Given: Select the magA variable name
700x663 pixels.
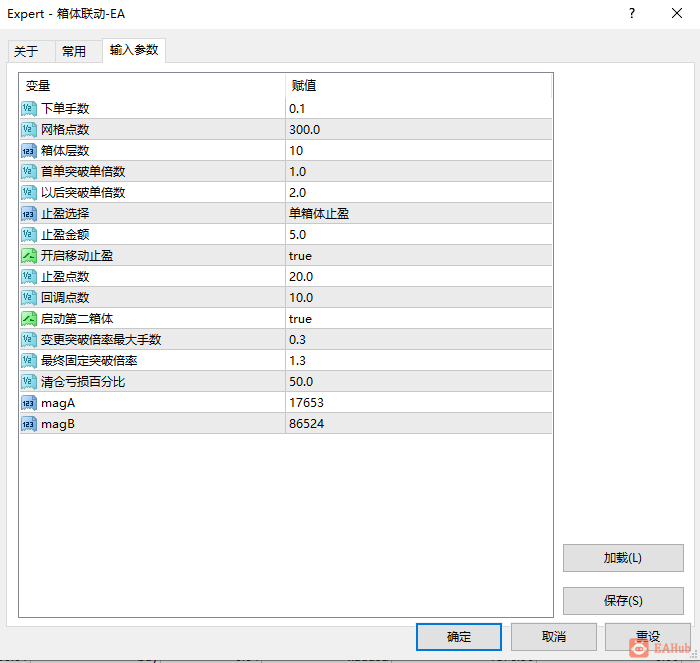Looking at the screenshot, I should [x=58, y=403].
